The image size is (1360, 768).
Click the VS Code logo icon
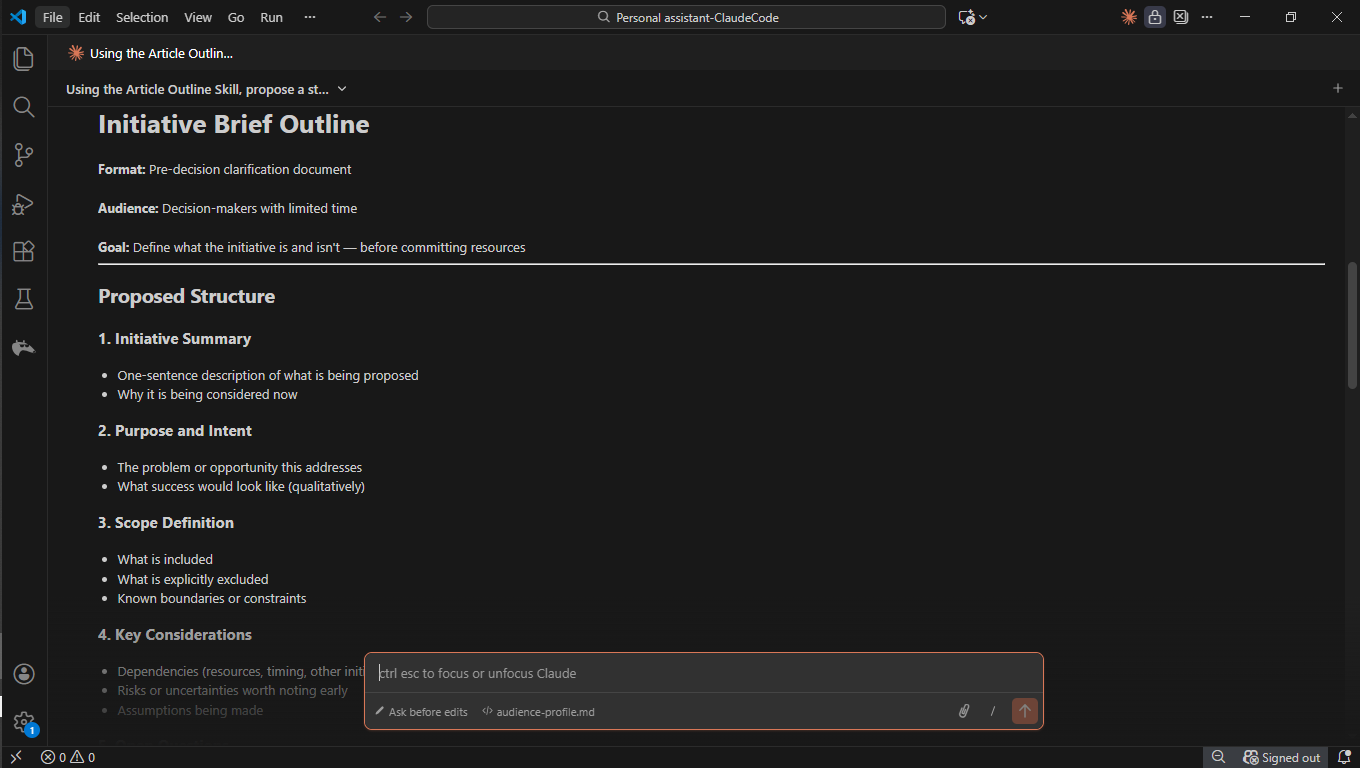(17, 17)
